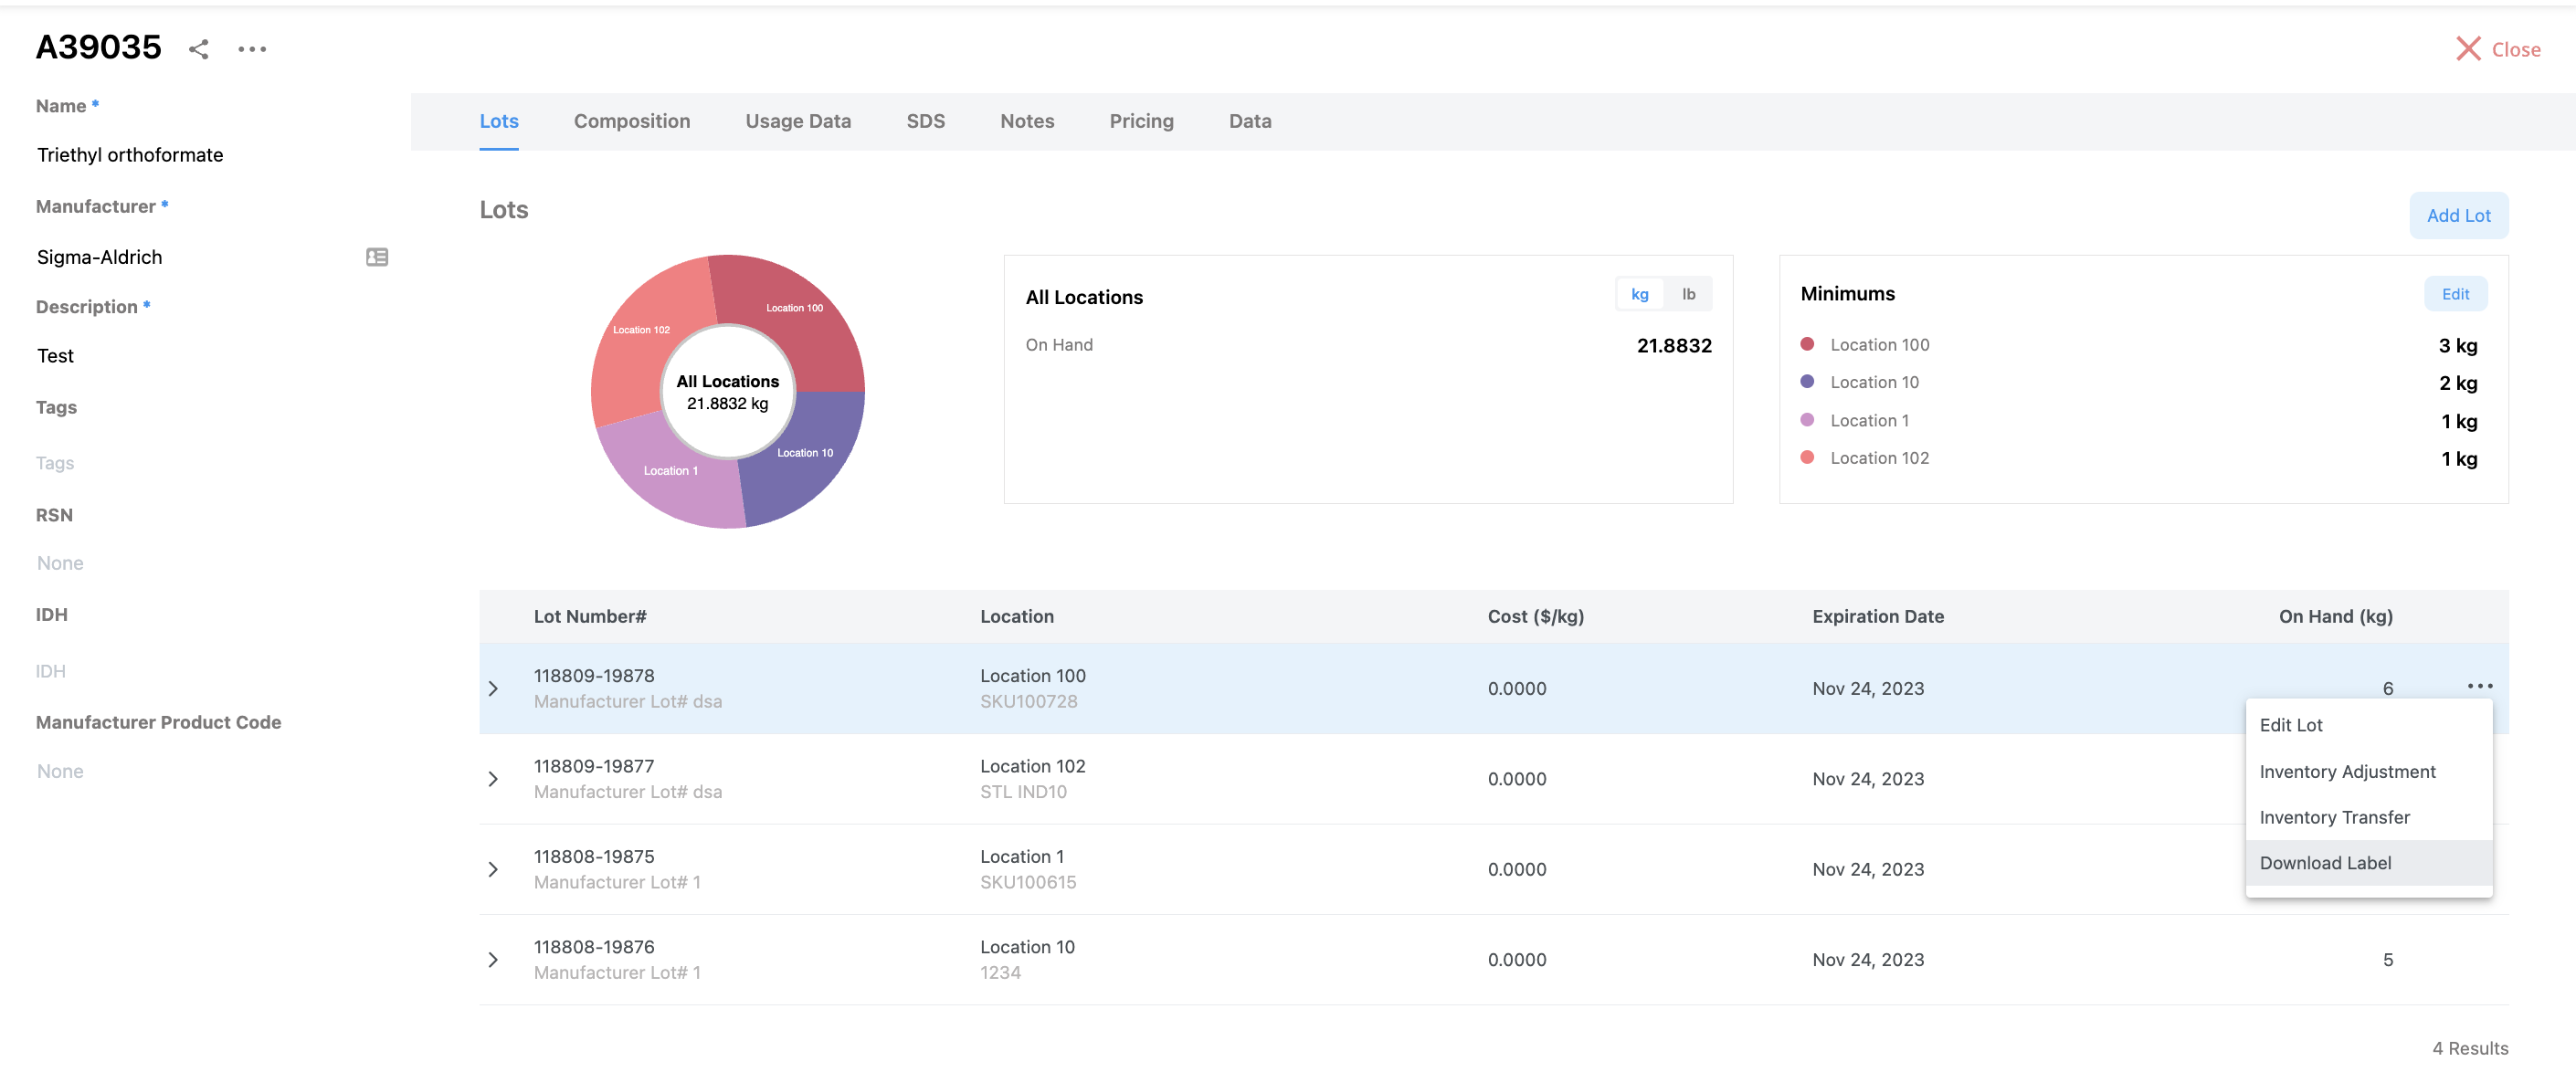Image resolution: width=2576 pixels, height=1072 pixels.
Task: Click the share icon next to A39035
Action: 198,49
